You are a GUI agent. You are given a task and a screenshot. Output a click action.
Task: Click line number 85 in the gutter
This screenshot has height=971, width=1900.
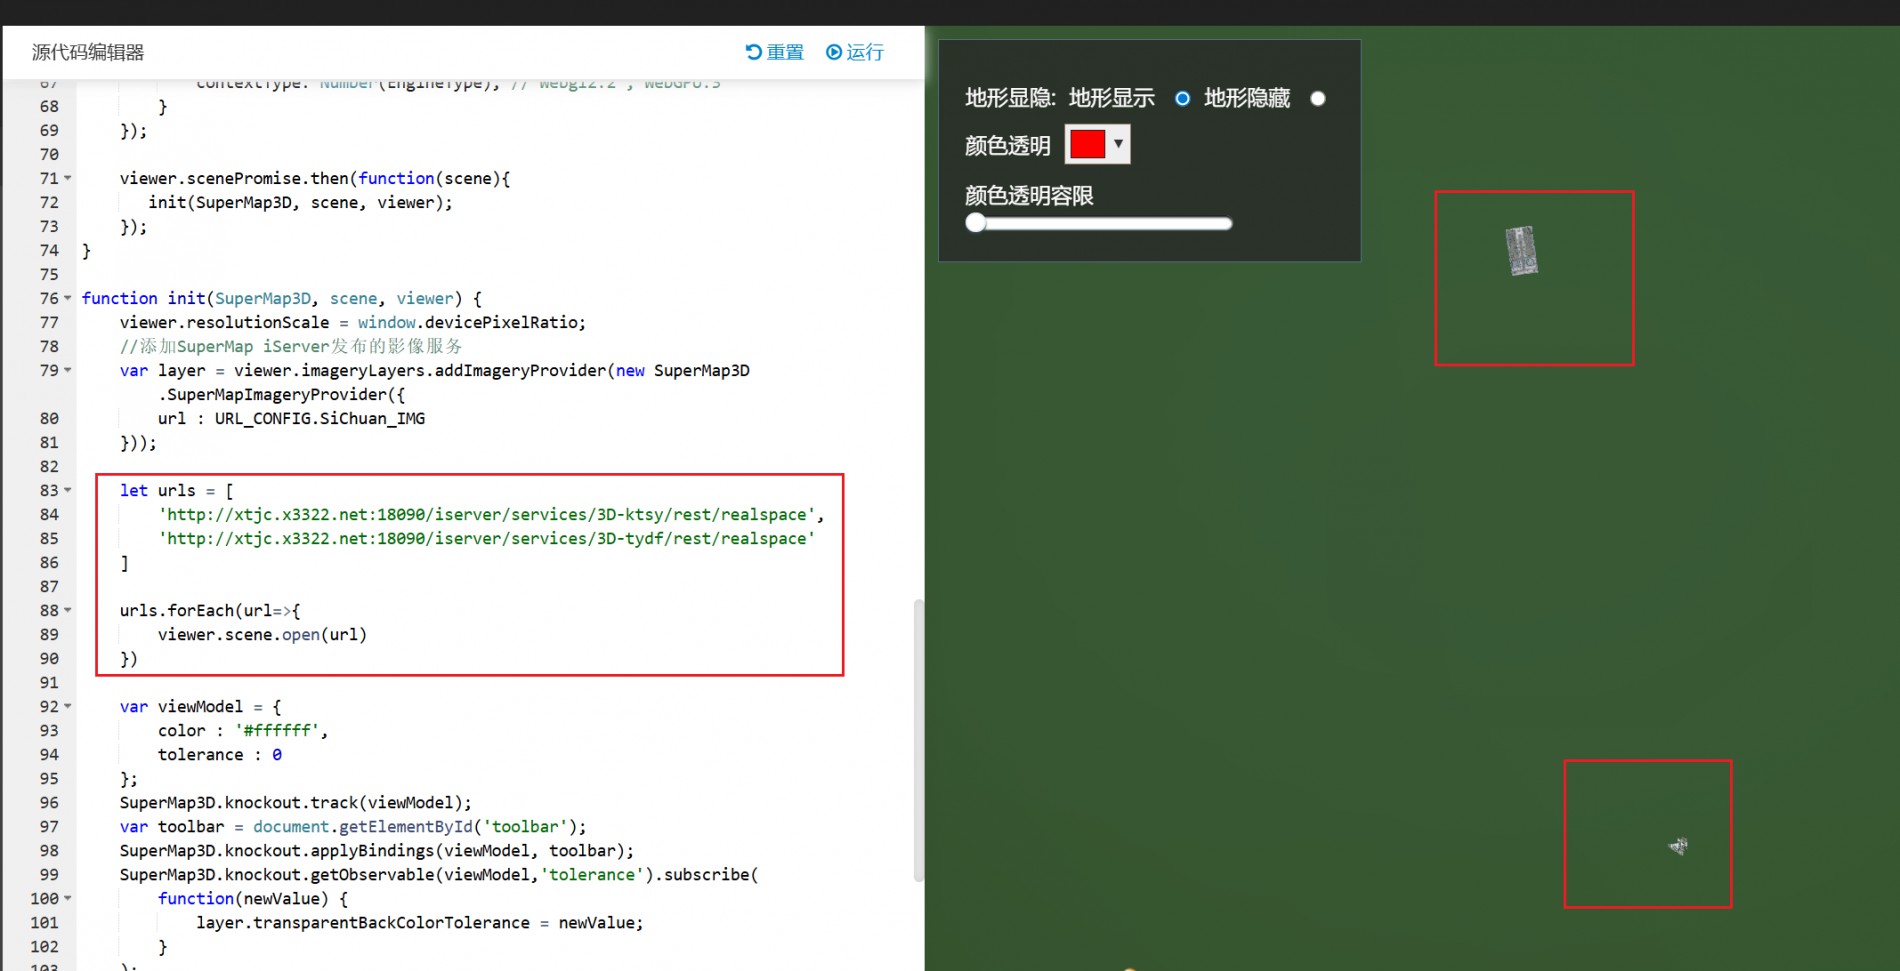coord(49,538)
